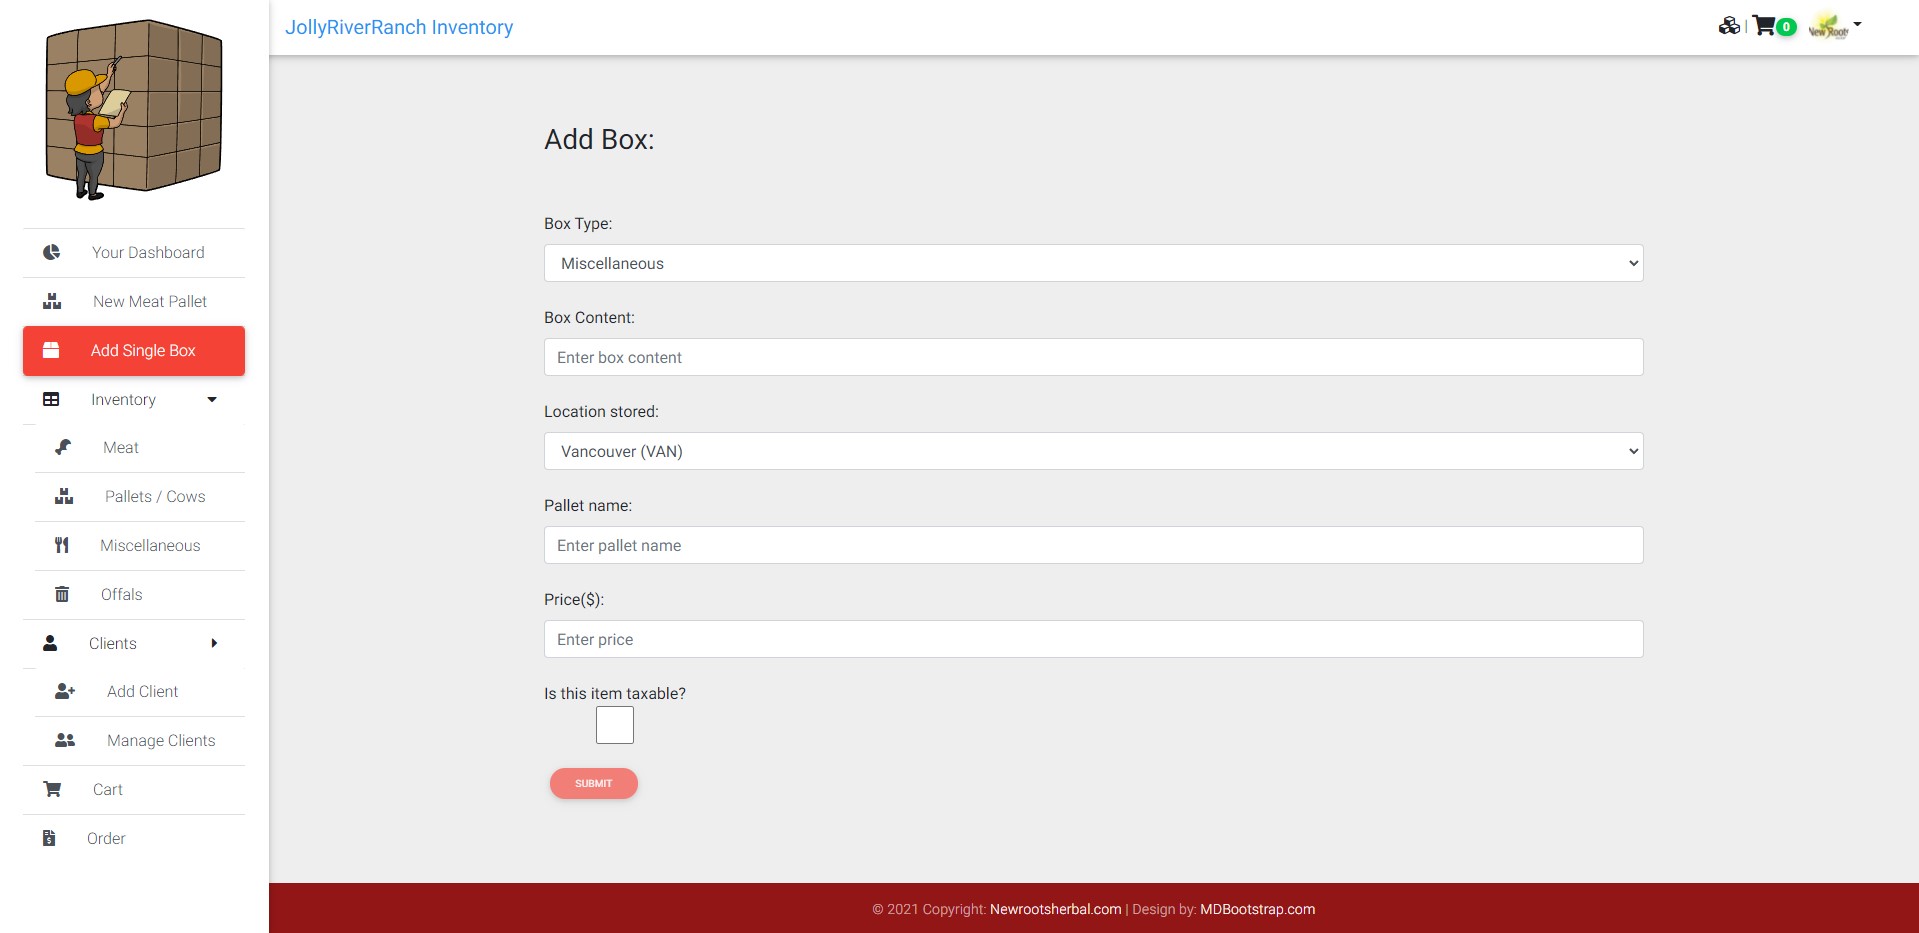The height and width of the screenshot is (933, 1919).
Task: Click the 'Price($):' label
Action: [x=574, y=599]
